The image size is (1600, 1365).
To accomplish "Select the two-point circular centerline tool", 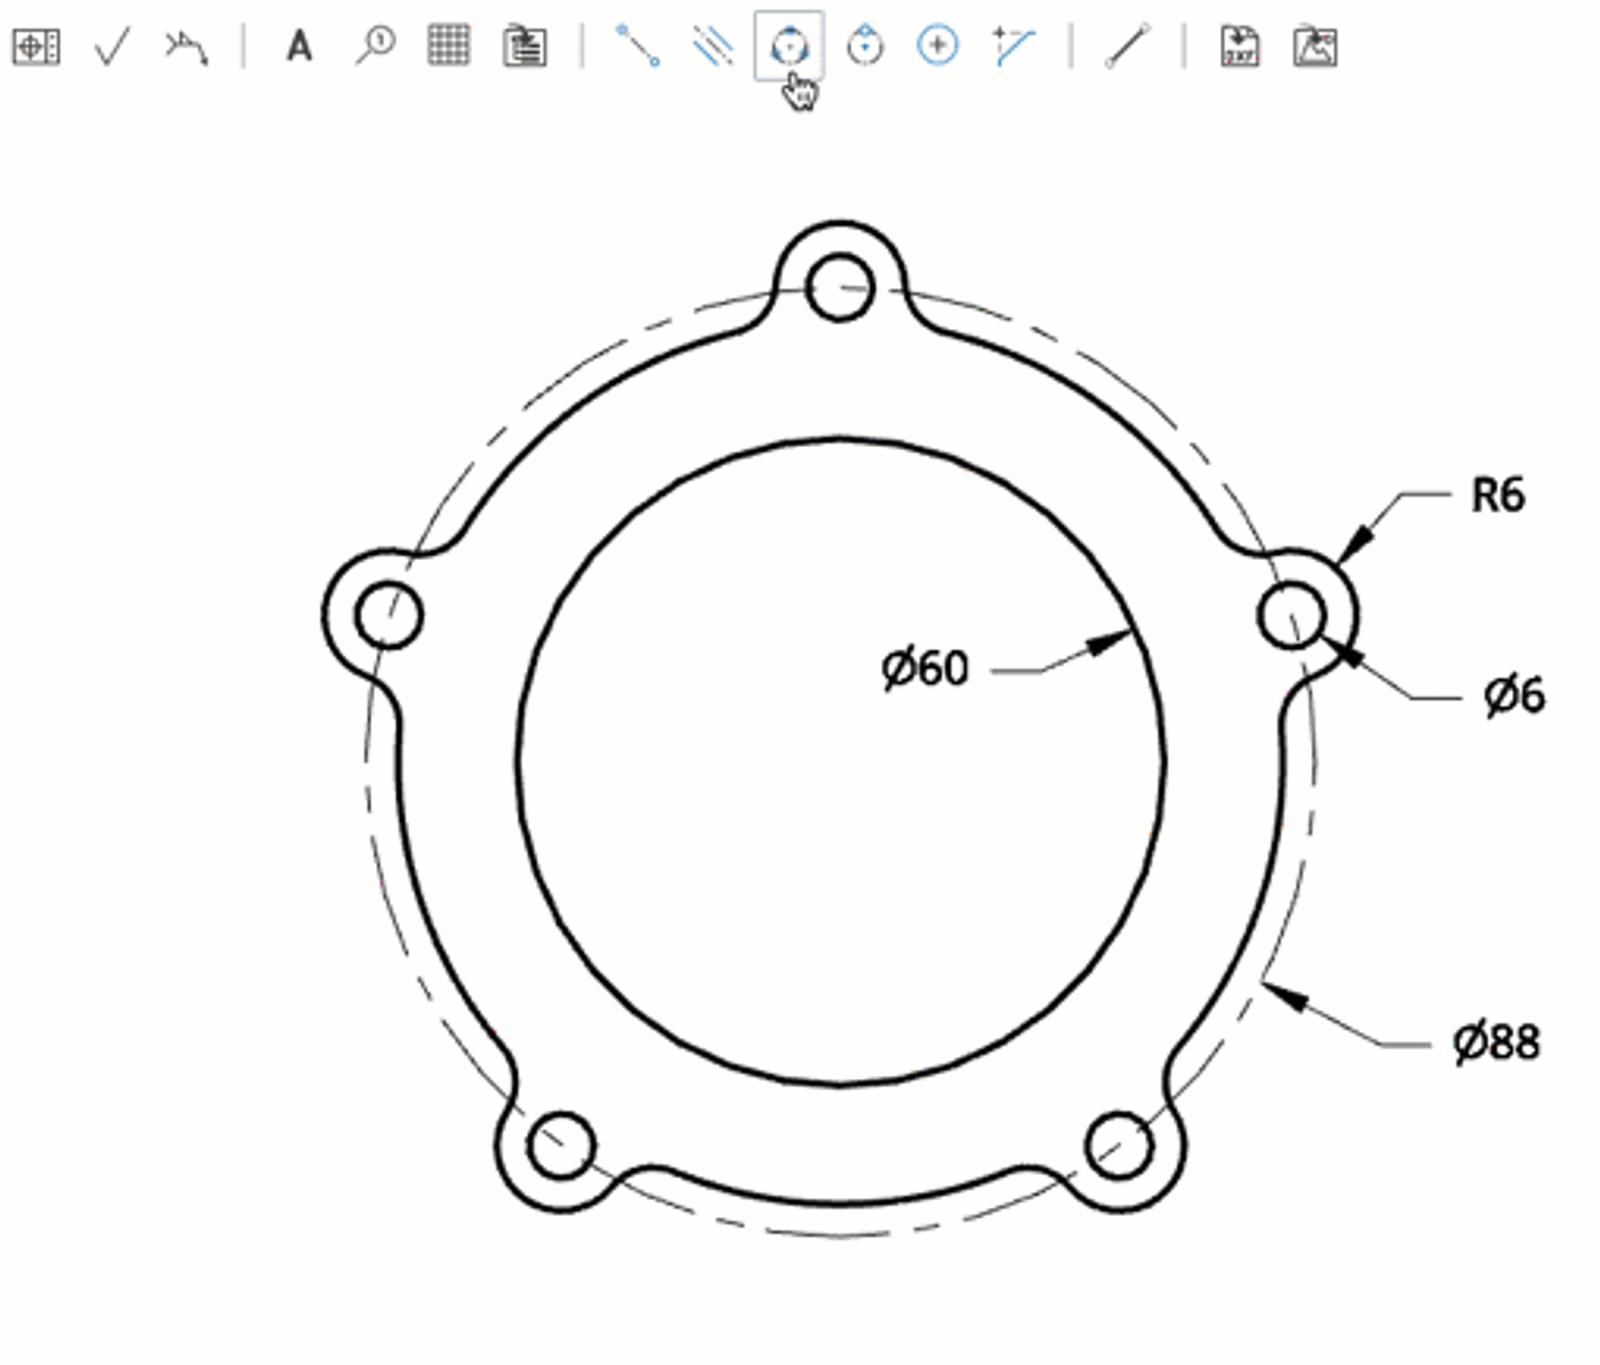I will pyautogui.click(x=864, y=46).
